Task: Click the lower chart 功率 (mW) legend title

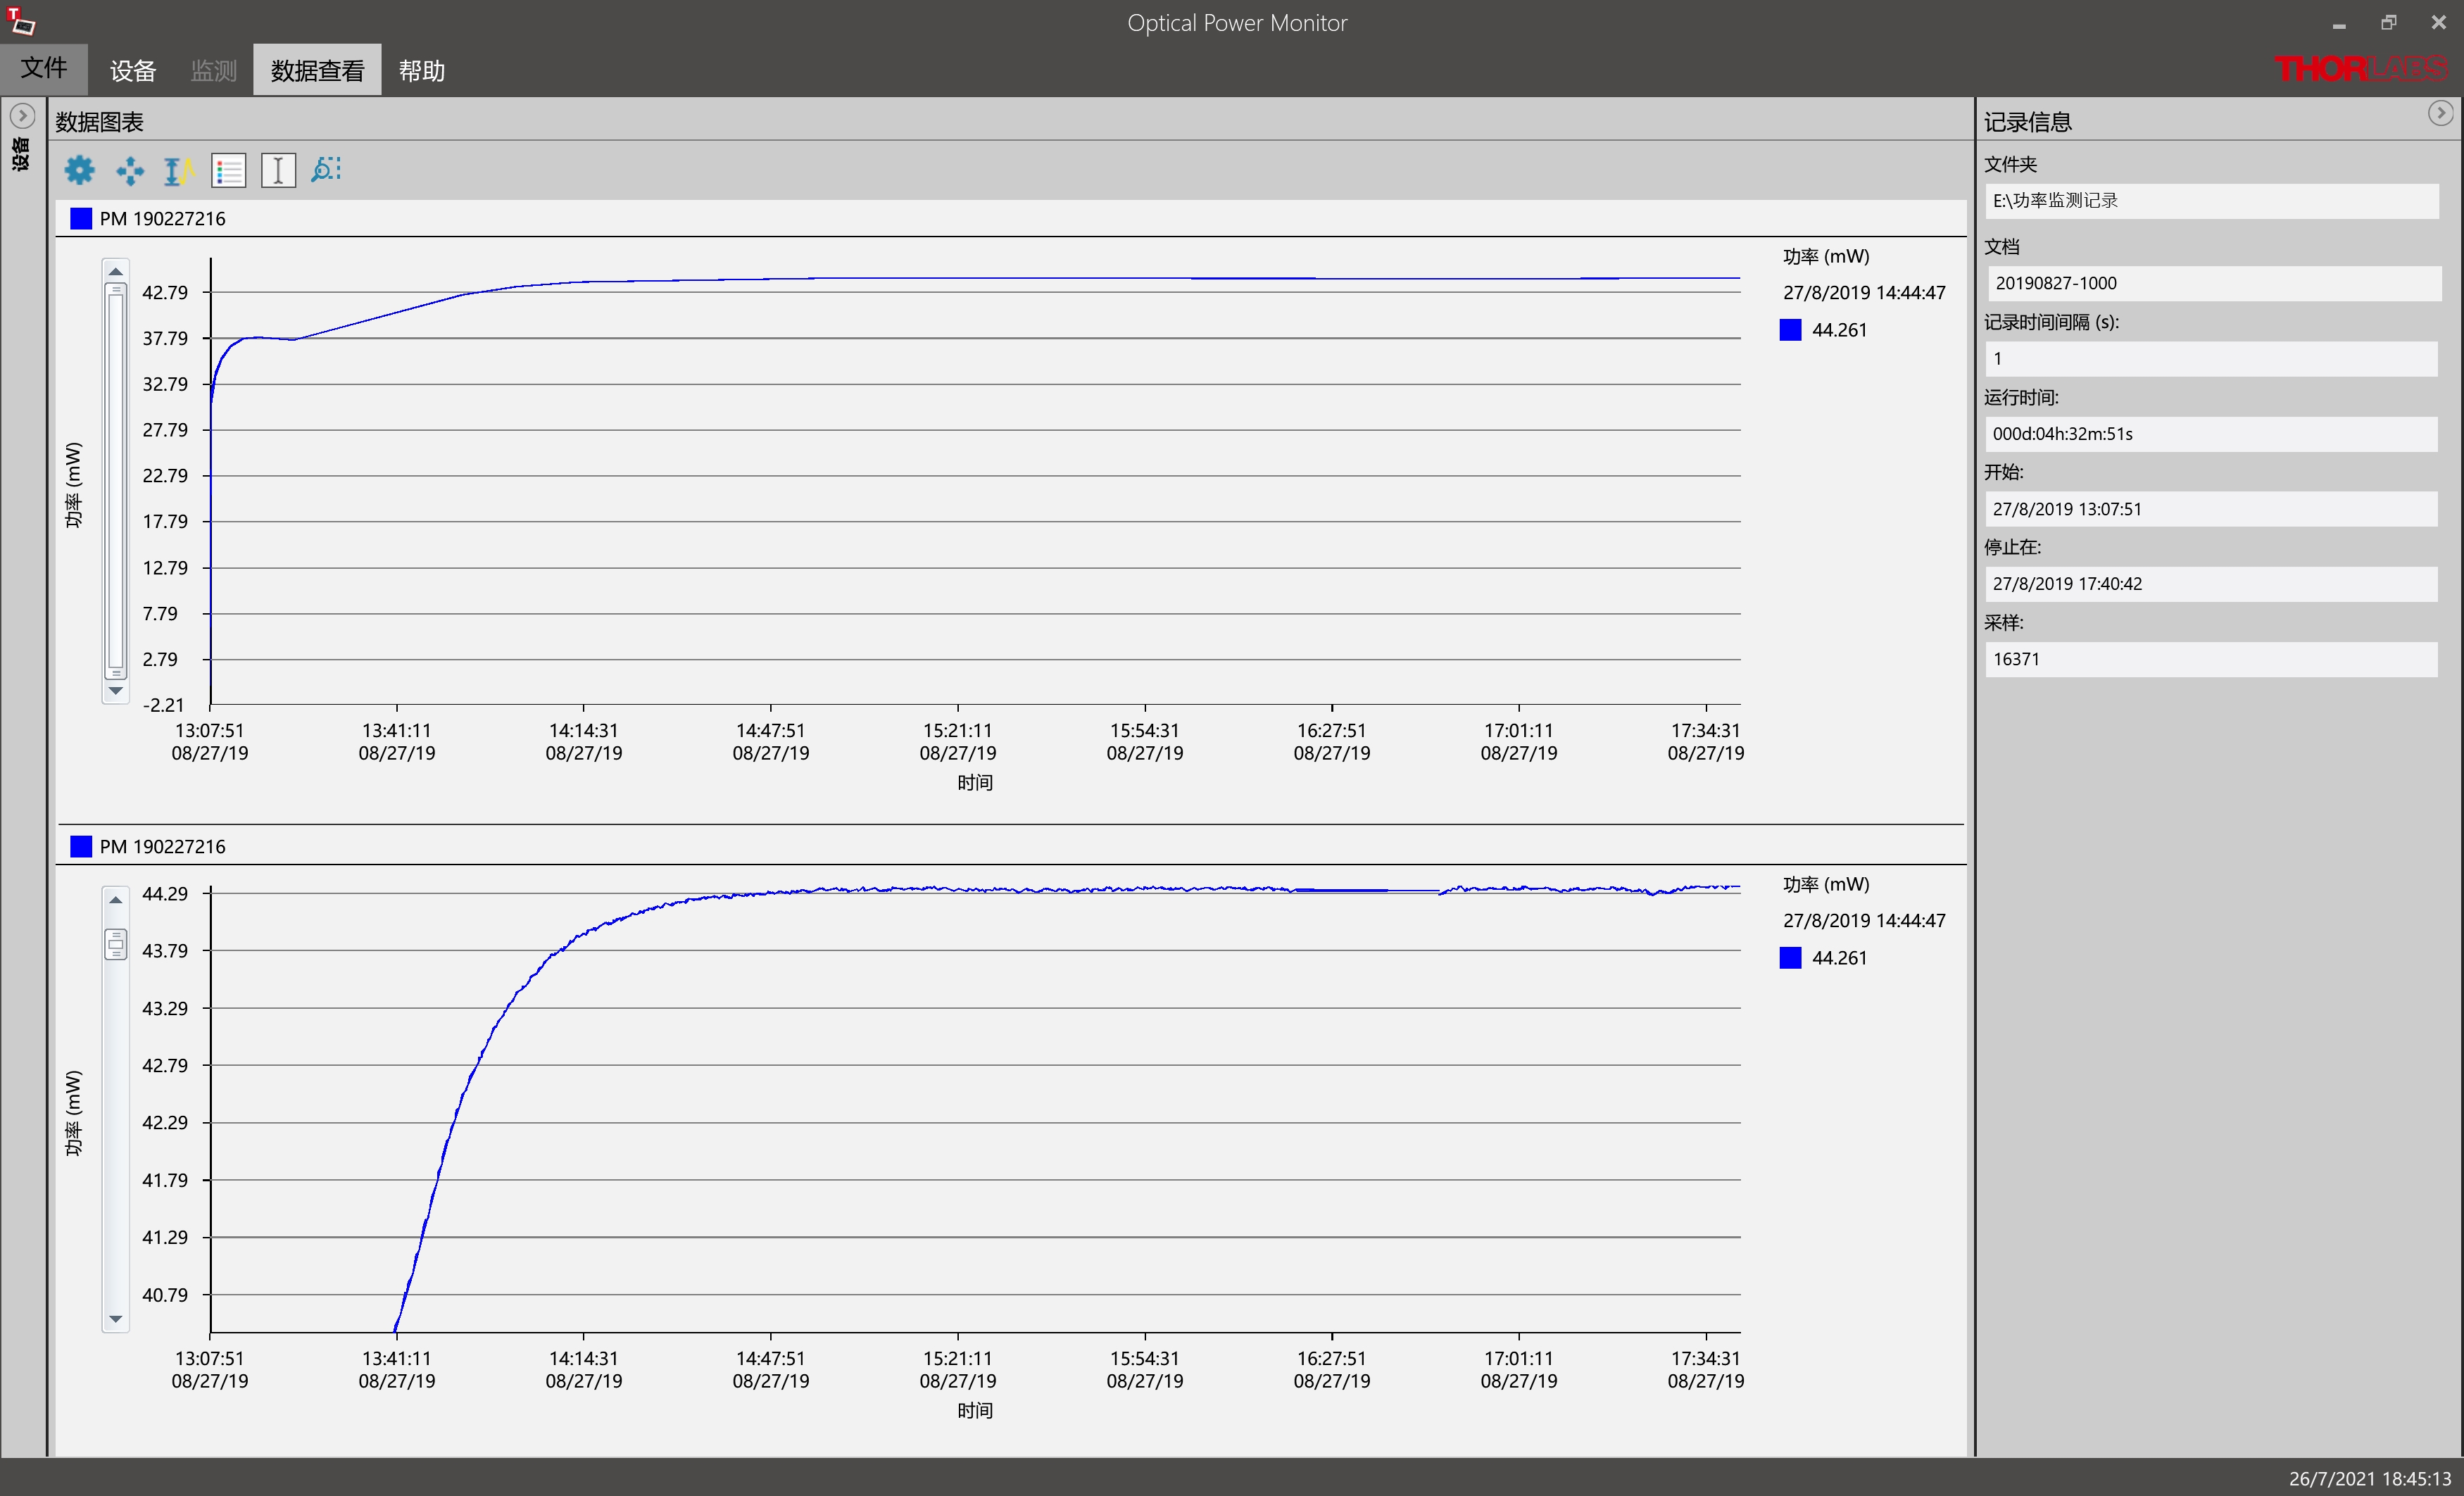Action: click(x=1826, y=885)
